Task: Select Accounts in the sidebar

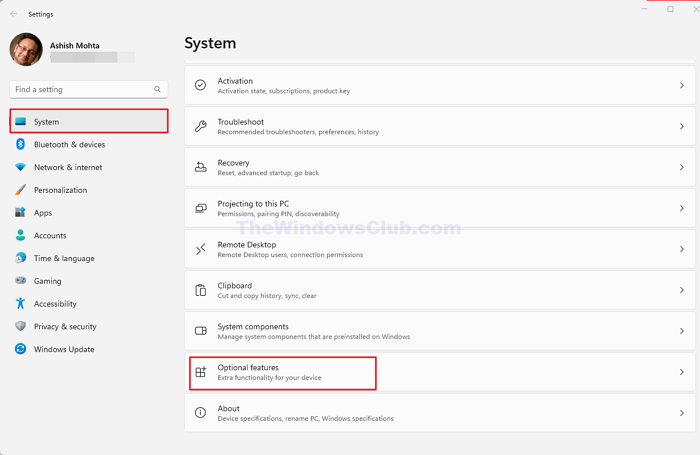Action: (50, 236)
